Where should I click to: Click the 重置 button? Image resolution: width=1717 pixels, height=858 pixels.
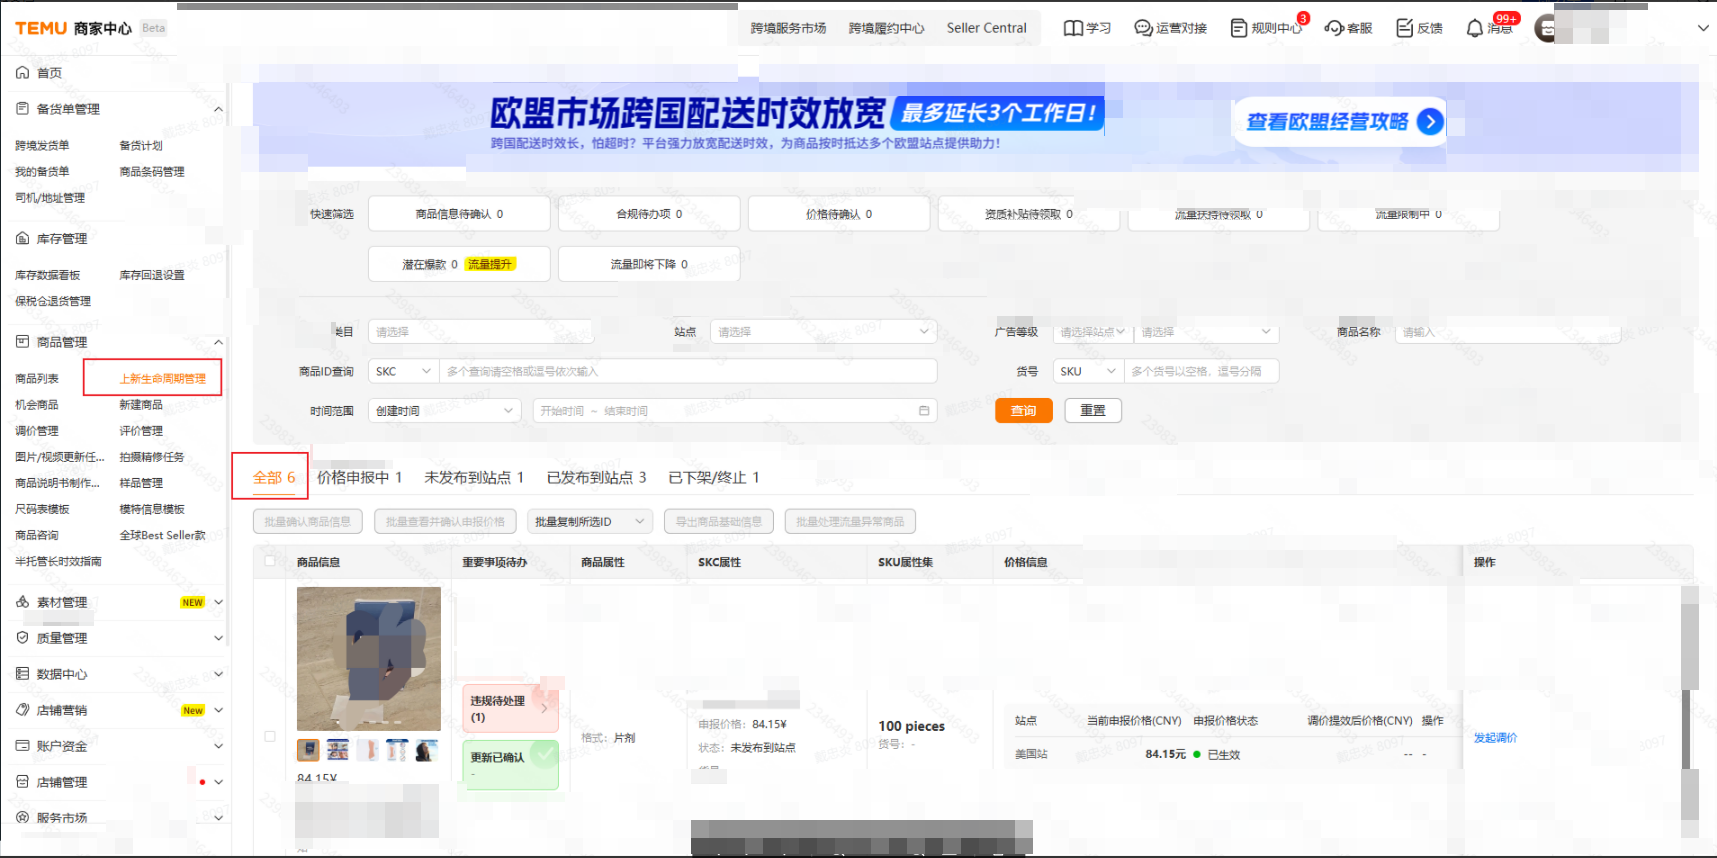click(1093, 411)
